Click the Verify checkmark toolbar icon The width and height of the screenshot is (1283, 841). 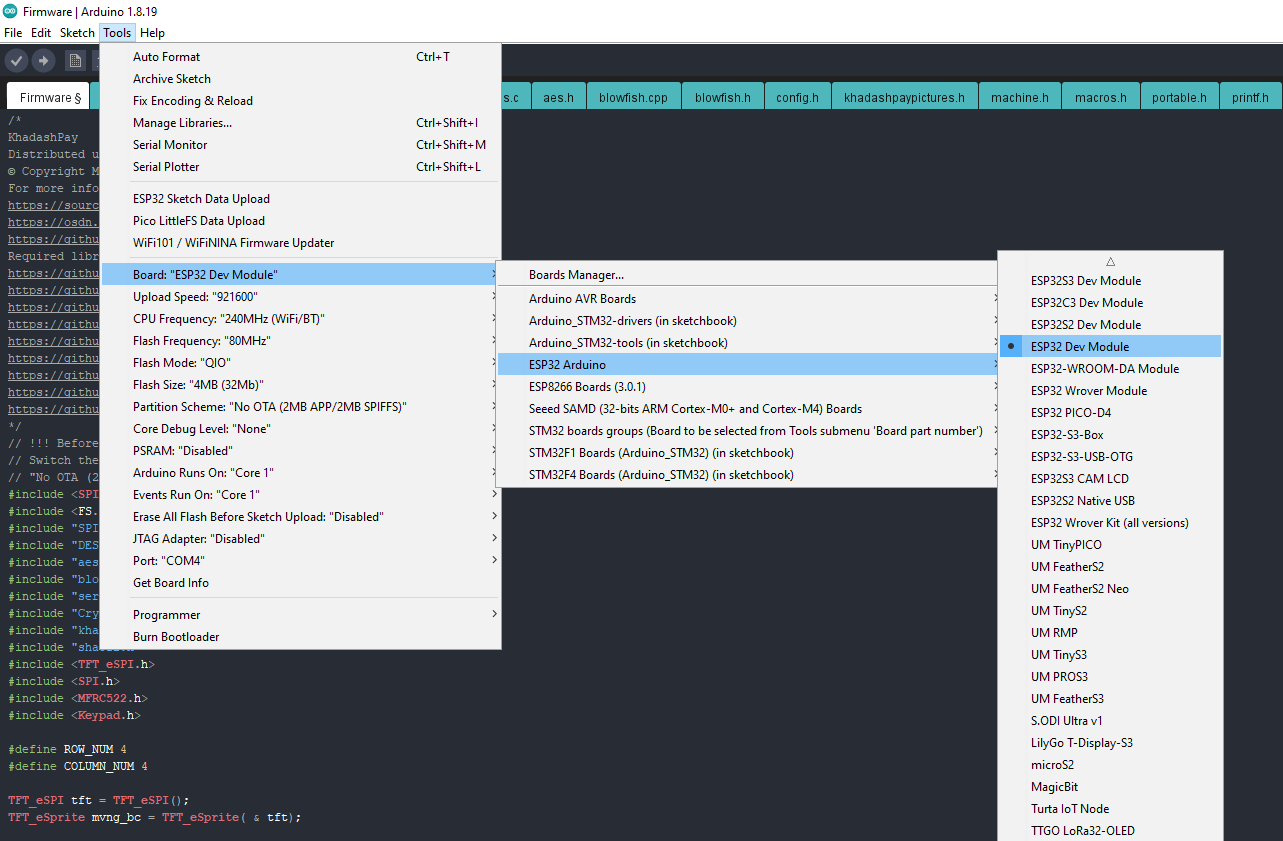(x=16, y=61)
